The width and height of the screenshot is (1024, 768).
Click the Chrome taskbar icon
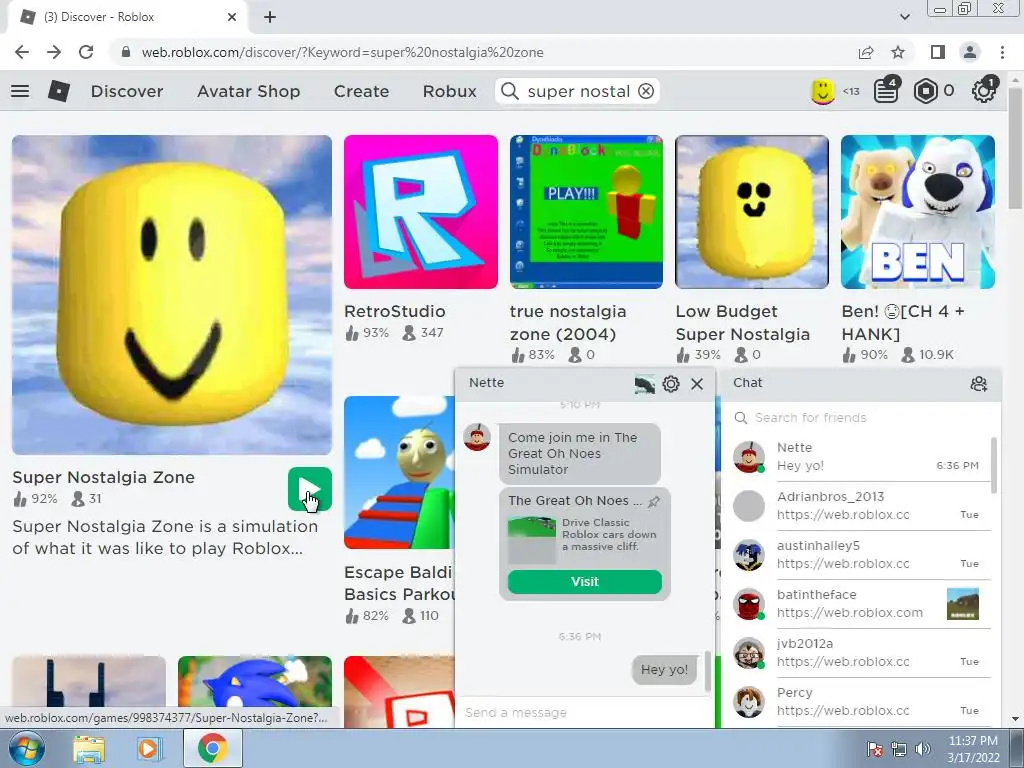point(212,748)
